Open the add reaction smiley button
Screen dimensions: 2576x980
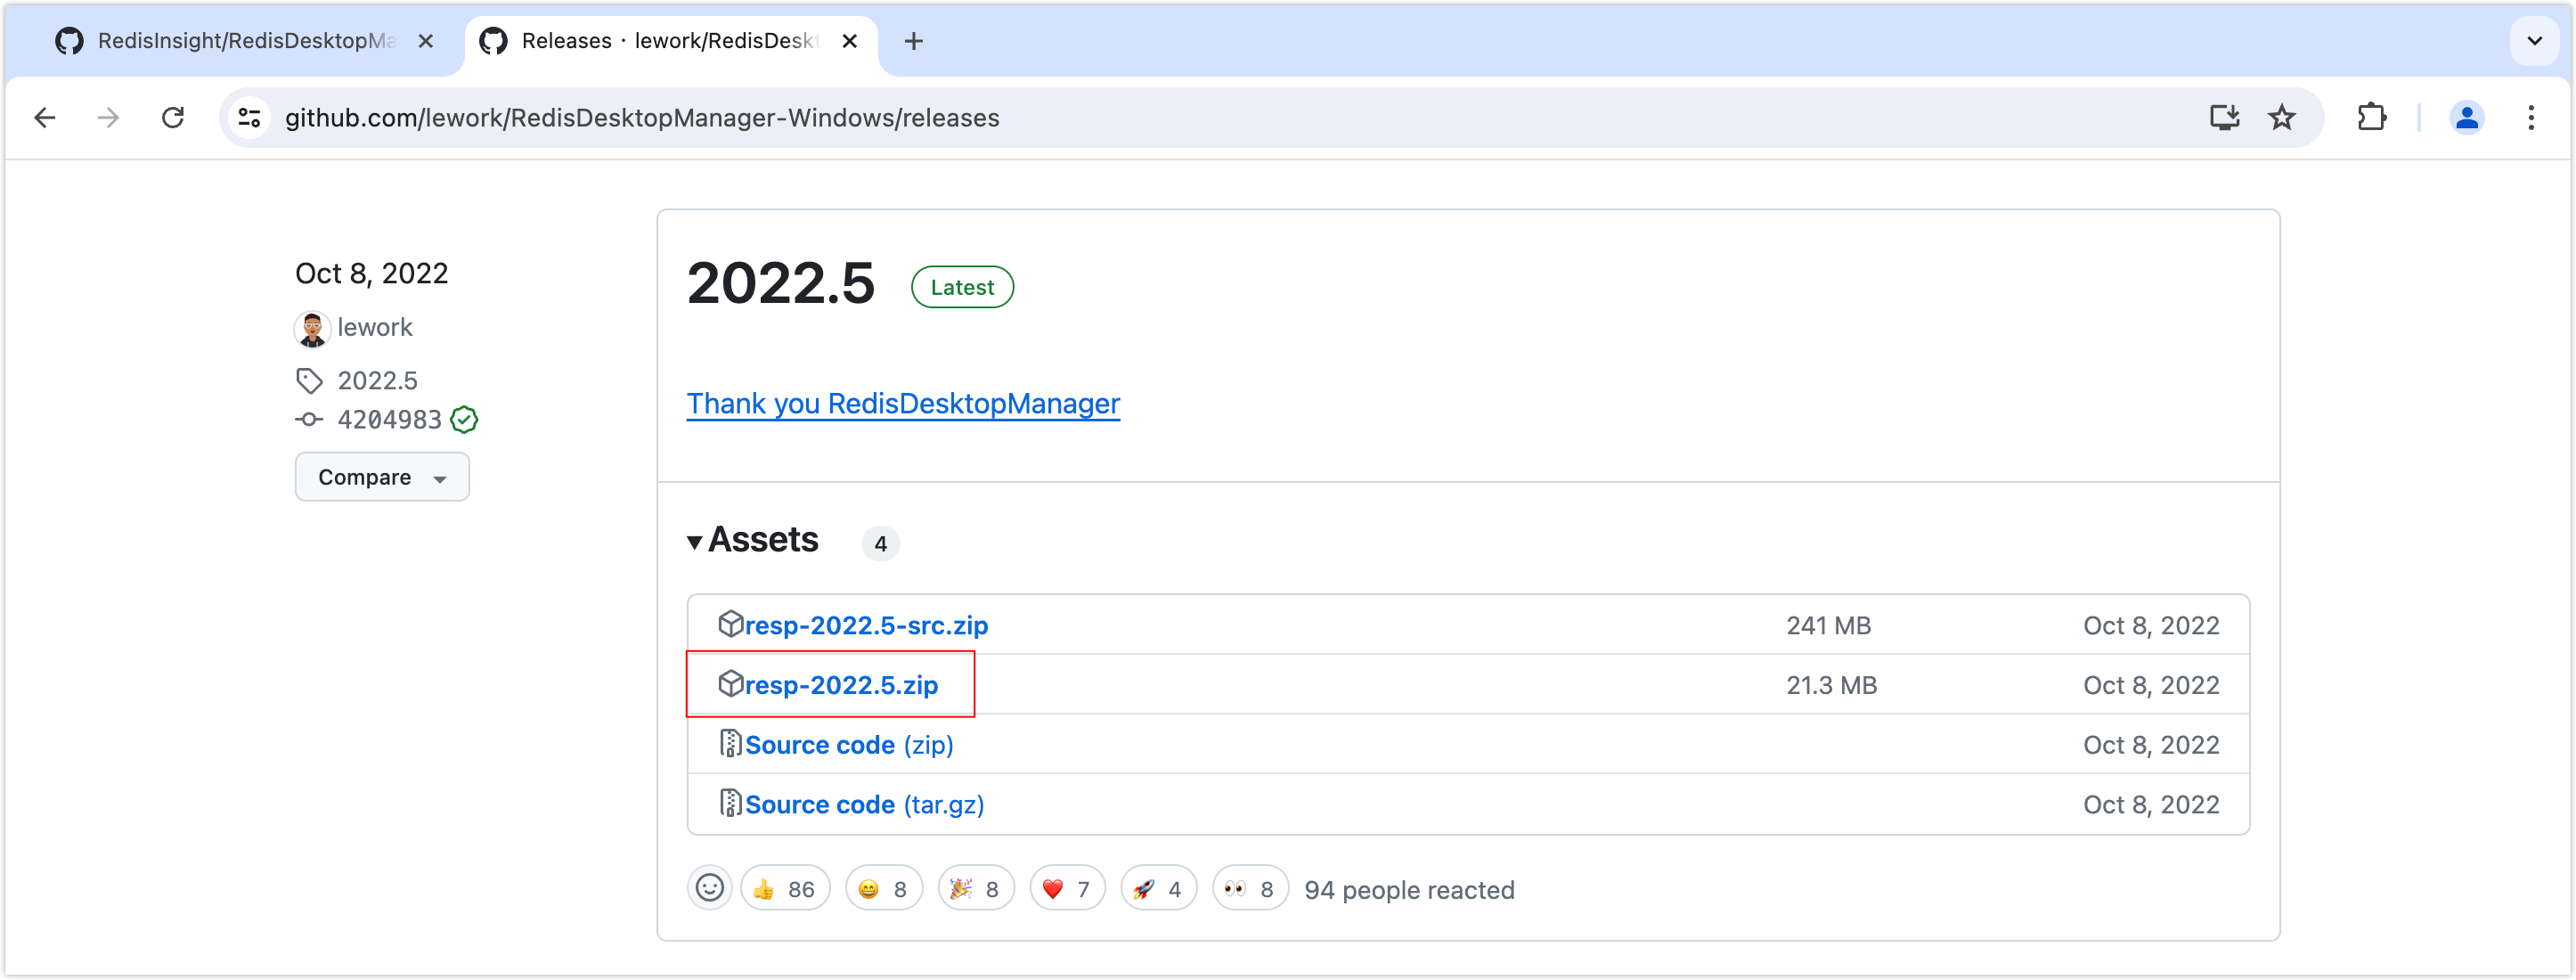click(x=710, y=888)
